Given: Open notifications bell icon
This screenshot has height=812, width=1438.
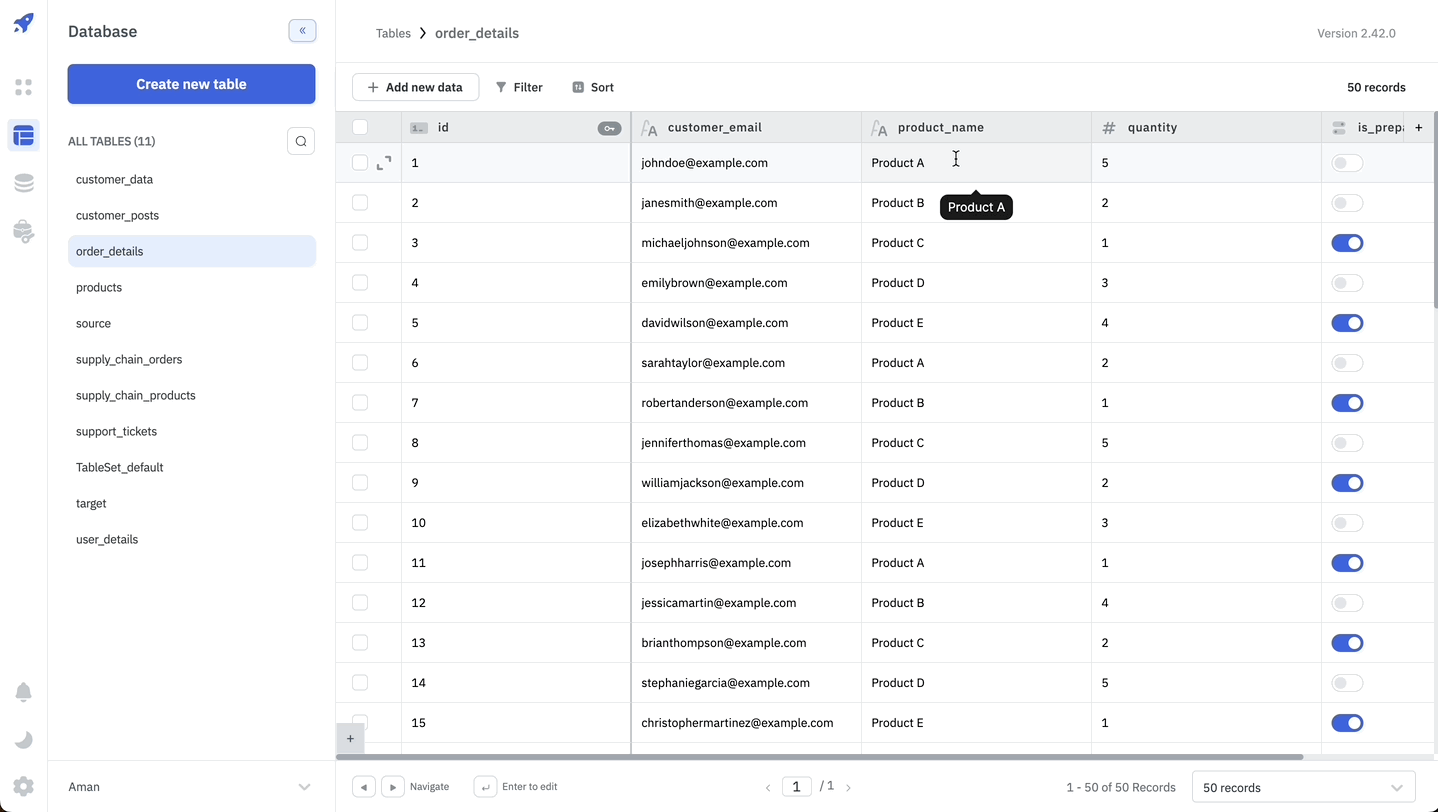Looking at the screenshot, I should (23, 692).
